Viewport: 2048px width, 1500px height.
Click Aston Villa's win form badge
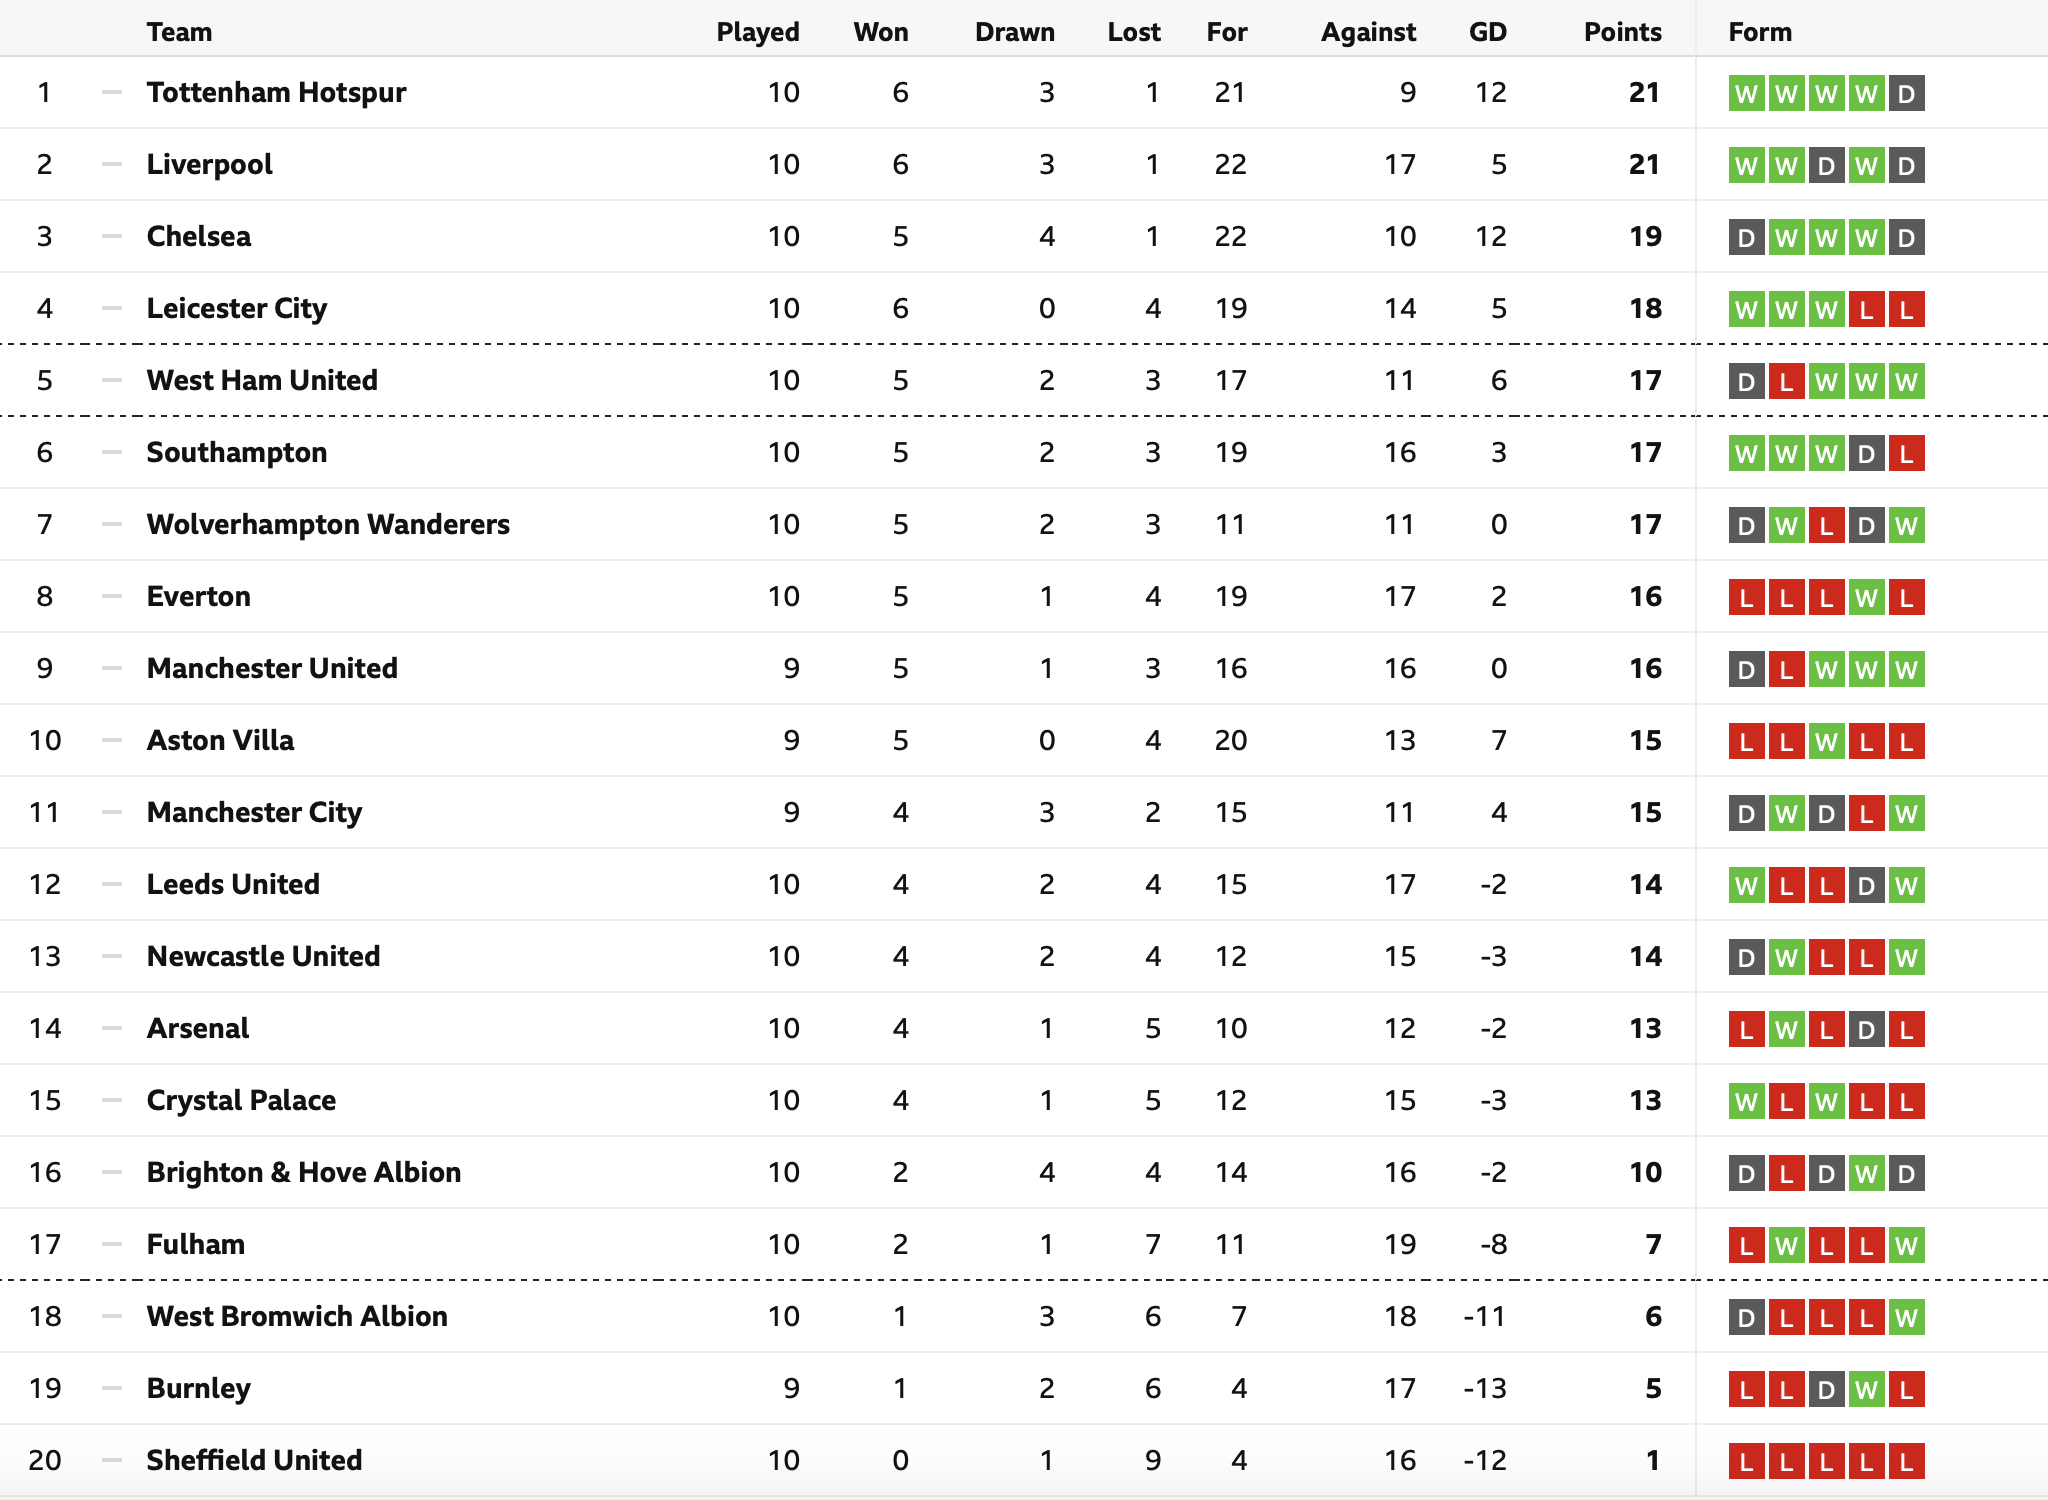(x=1826, y=742)
